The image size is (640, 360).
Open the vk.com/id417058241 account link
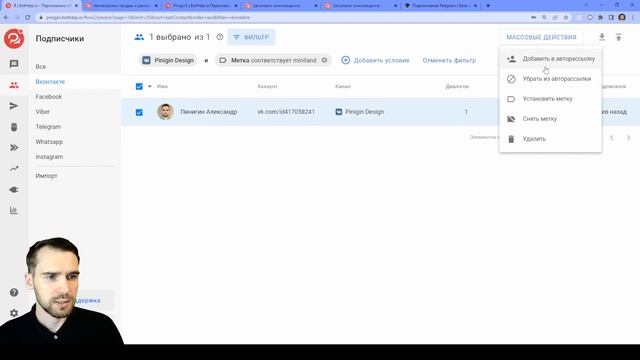tap(286, 112)
